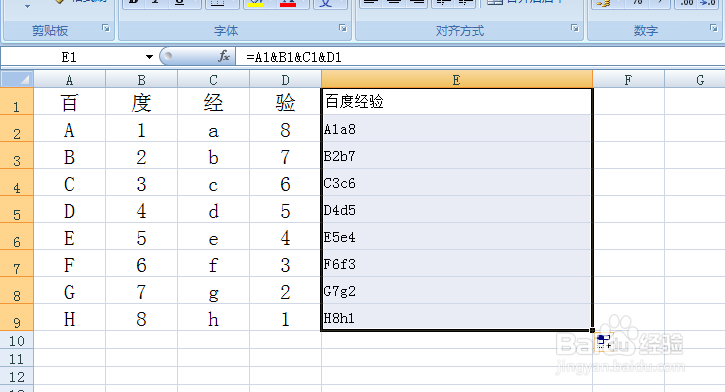This screenshot has width=725, height=392.
Task: Click cell A7 with uppercase F
Action: [69, 263]
